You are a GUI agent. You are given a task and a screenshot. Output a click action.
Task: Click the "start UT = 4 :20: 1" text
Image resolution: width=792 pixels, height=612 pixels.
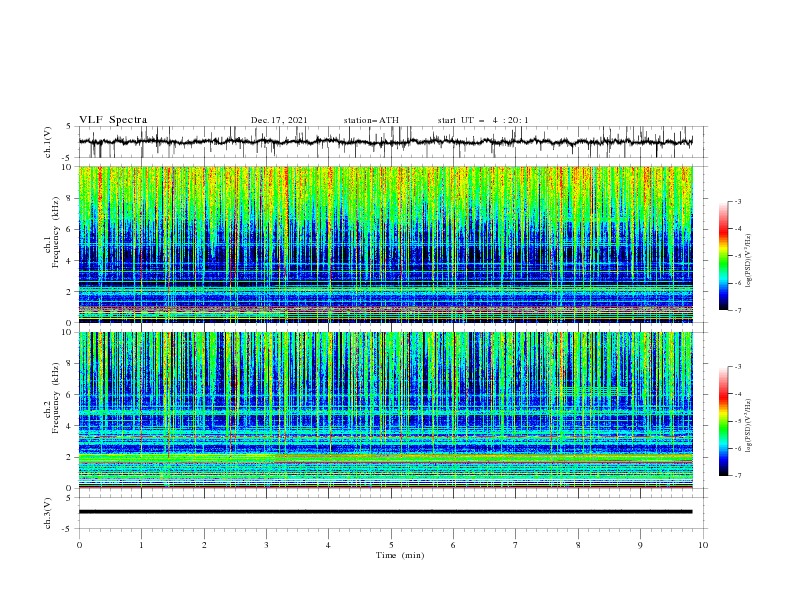483,120
